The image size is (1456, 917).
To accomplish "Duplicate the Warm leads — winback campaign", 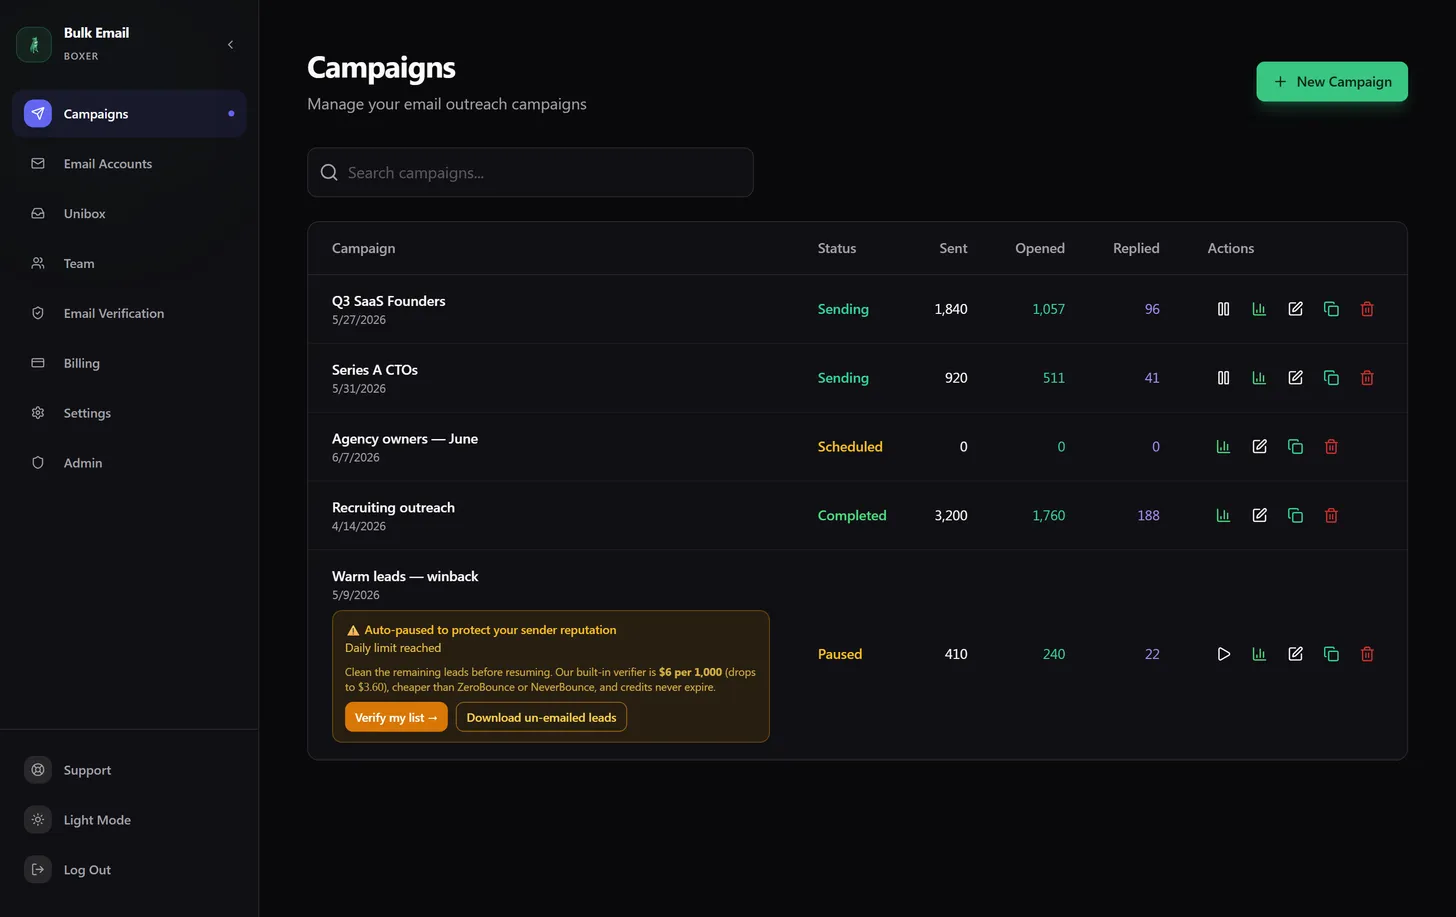I will pos(1331,654).
